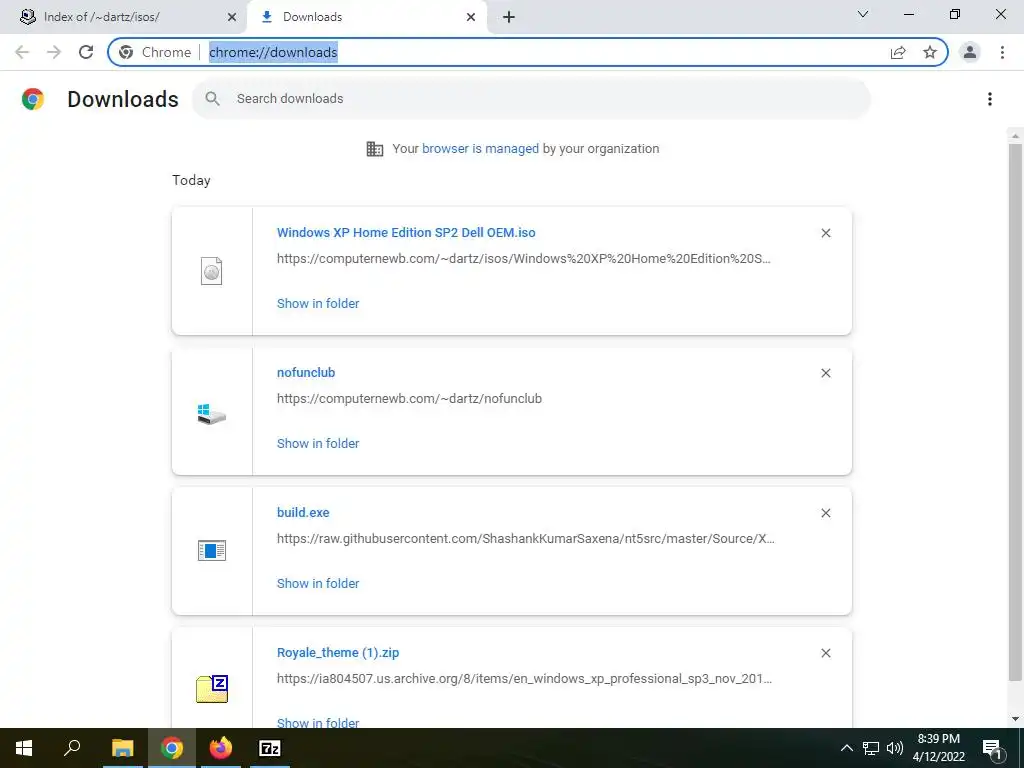
Task: Click the archive.org Royale_theme source URL
Action: click(524, 679)
